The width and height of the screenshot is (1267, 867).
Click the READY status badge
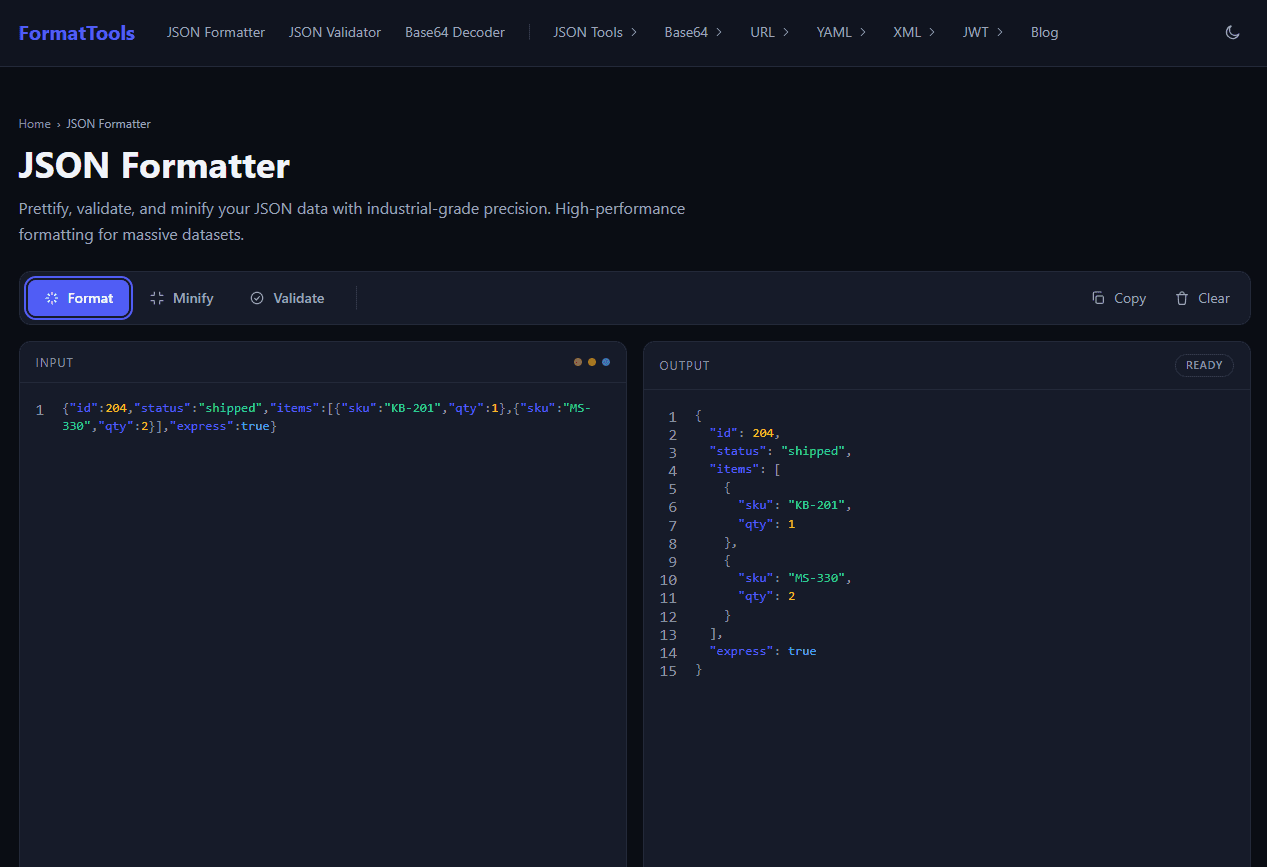(x=1204, y=365)
